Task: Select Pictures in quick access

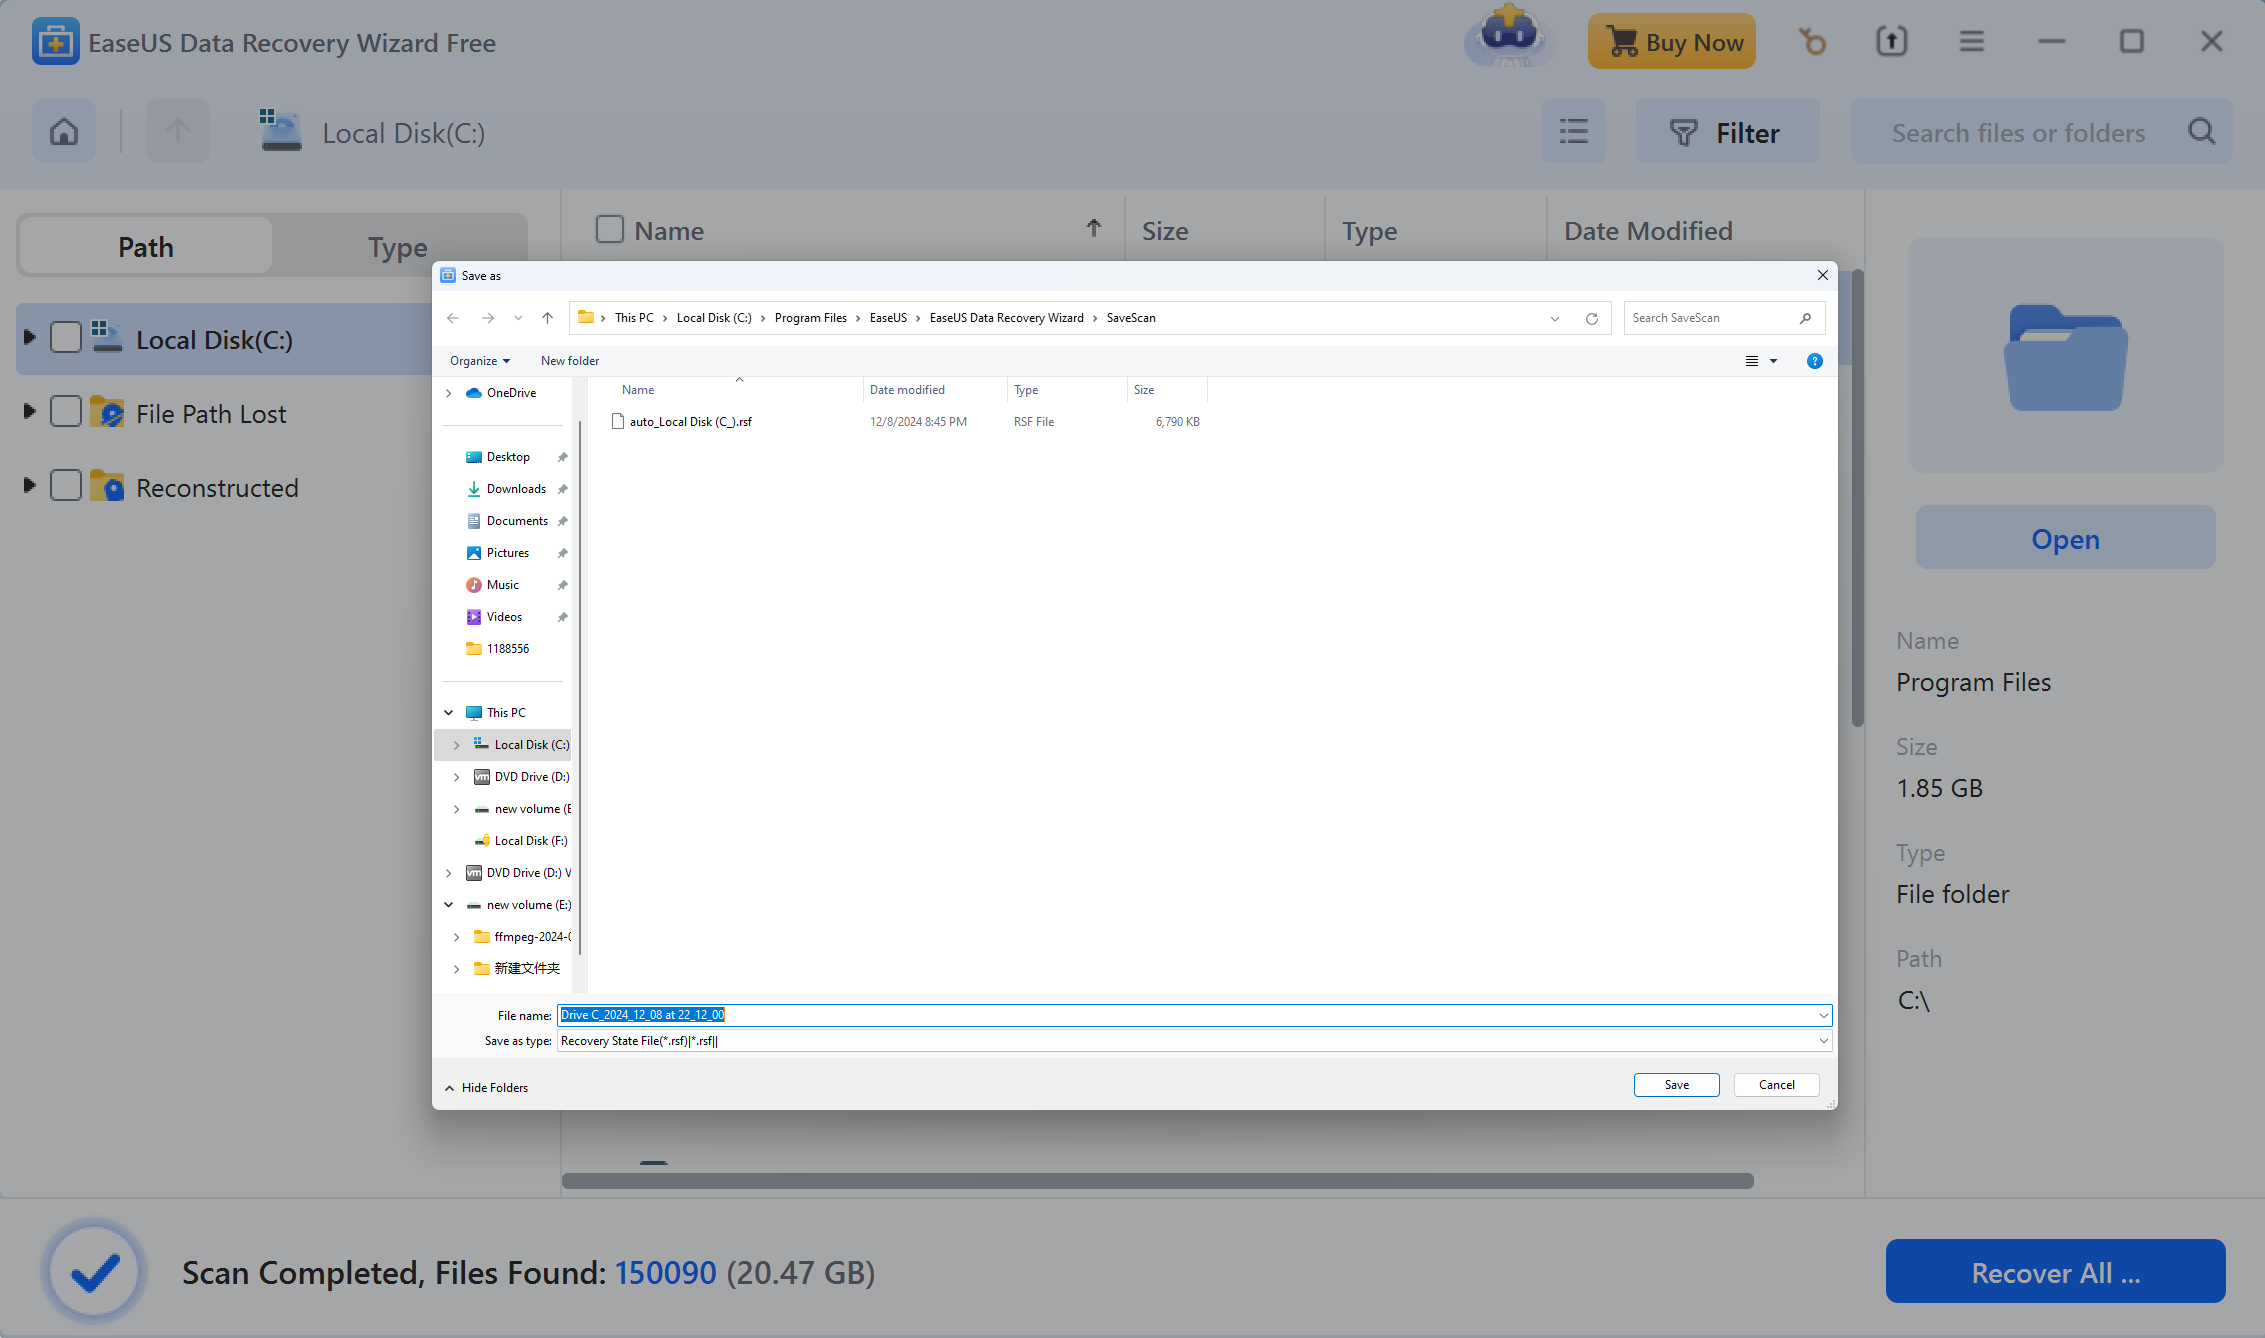Action: click(508, 553)
